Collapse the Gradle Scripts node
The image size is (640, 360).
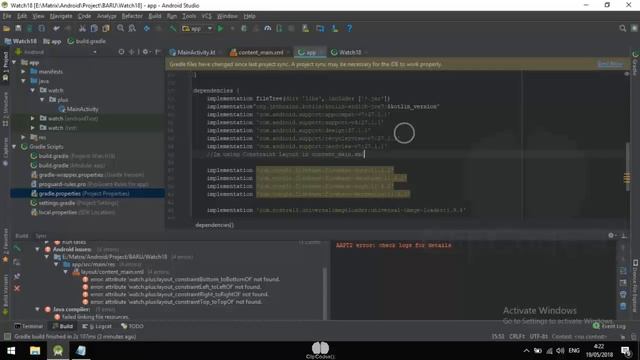pos(14,147)
